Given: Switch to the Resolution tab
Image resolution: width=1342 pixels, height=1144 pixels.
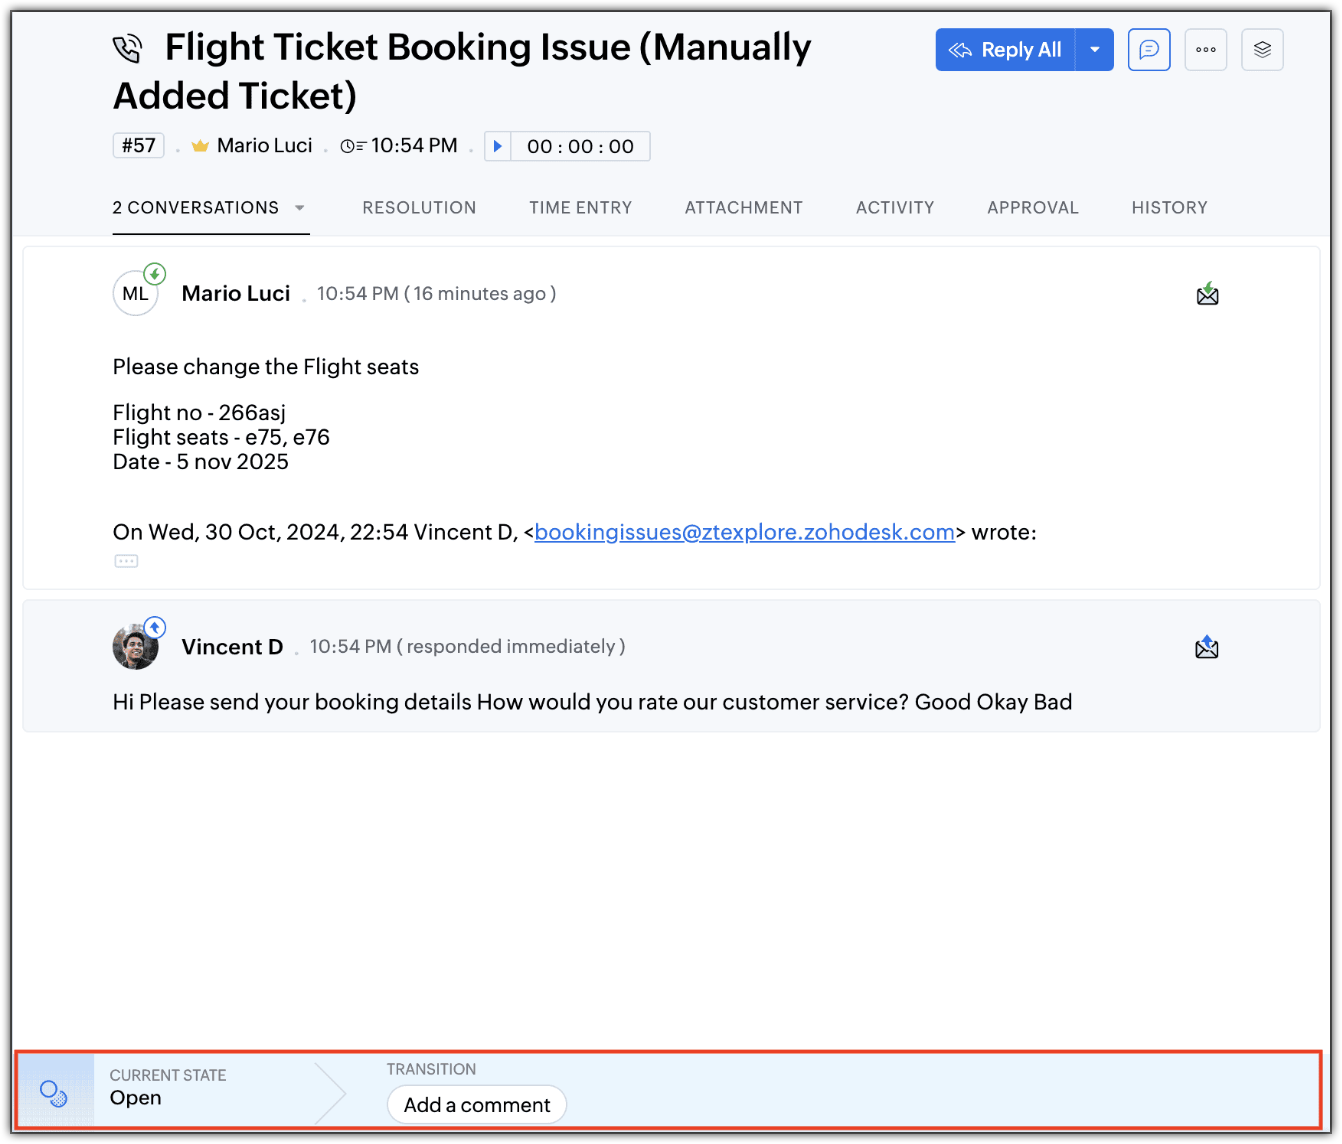Looking at the screenshot, I should click(x=419, y=208).
